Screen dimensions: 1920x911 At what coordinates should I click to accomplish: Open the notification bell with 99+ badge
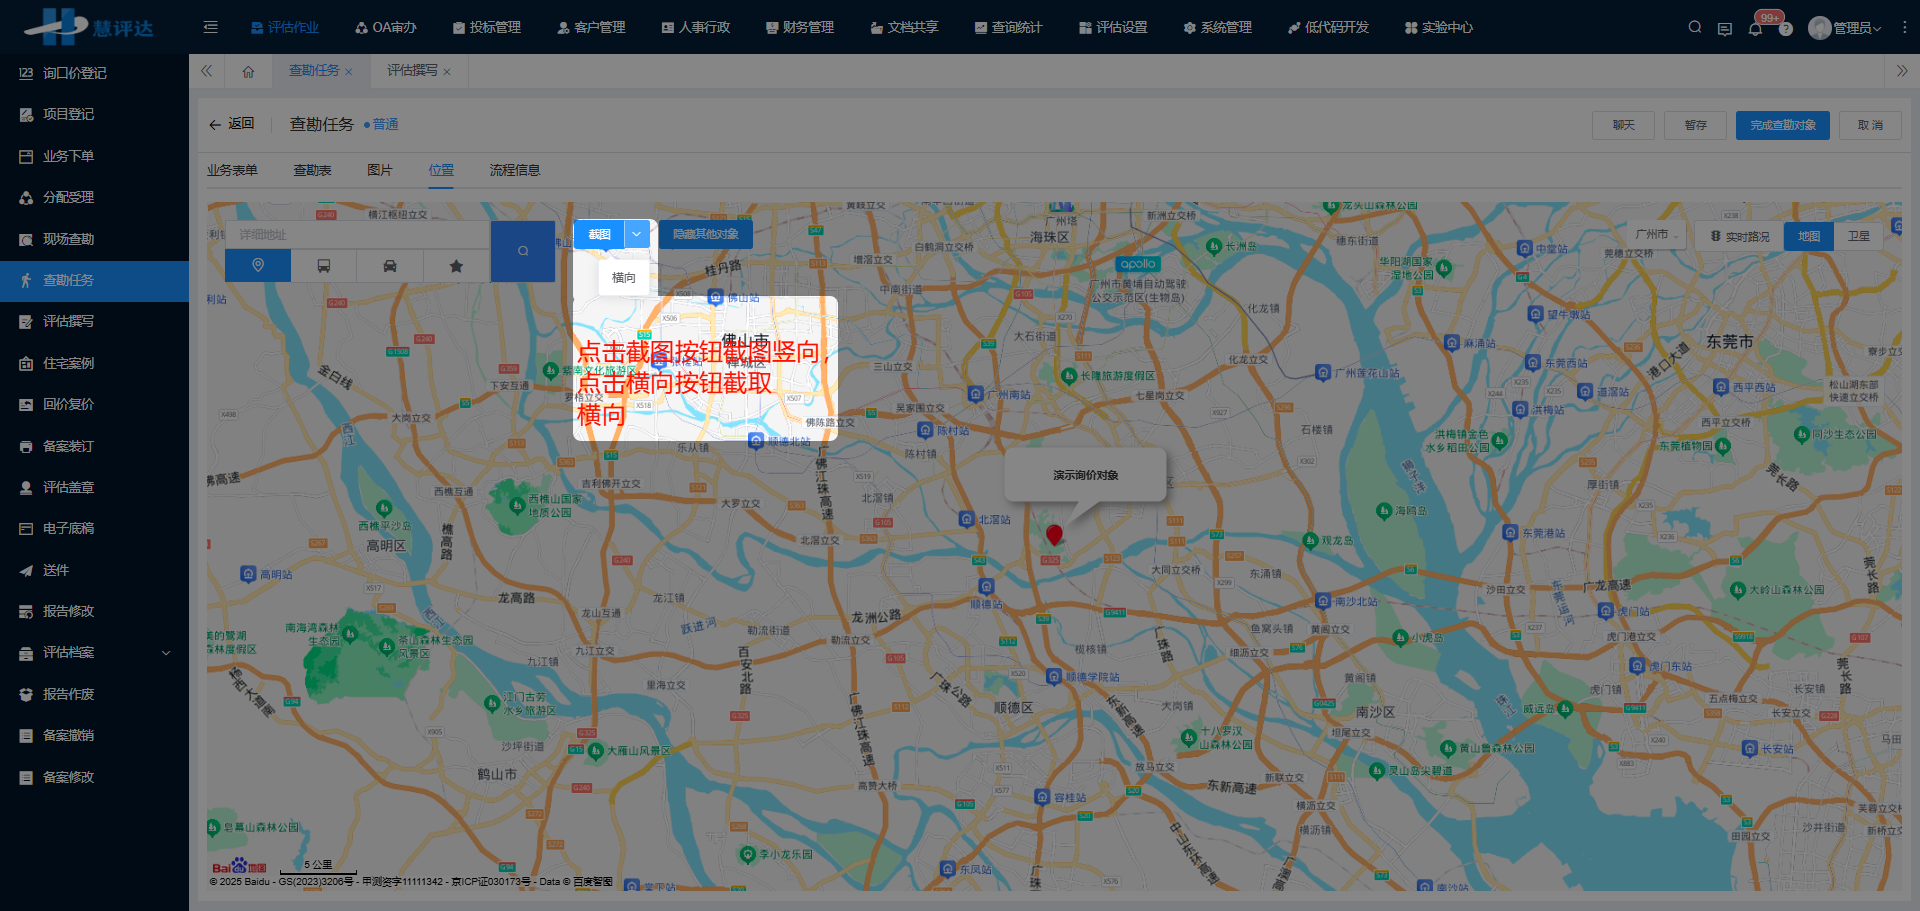click(1755, 28)
